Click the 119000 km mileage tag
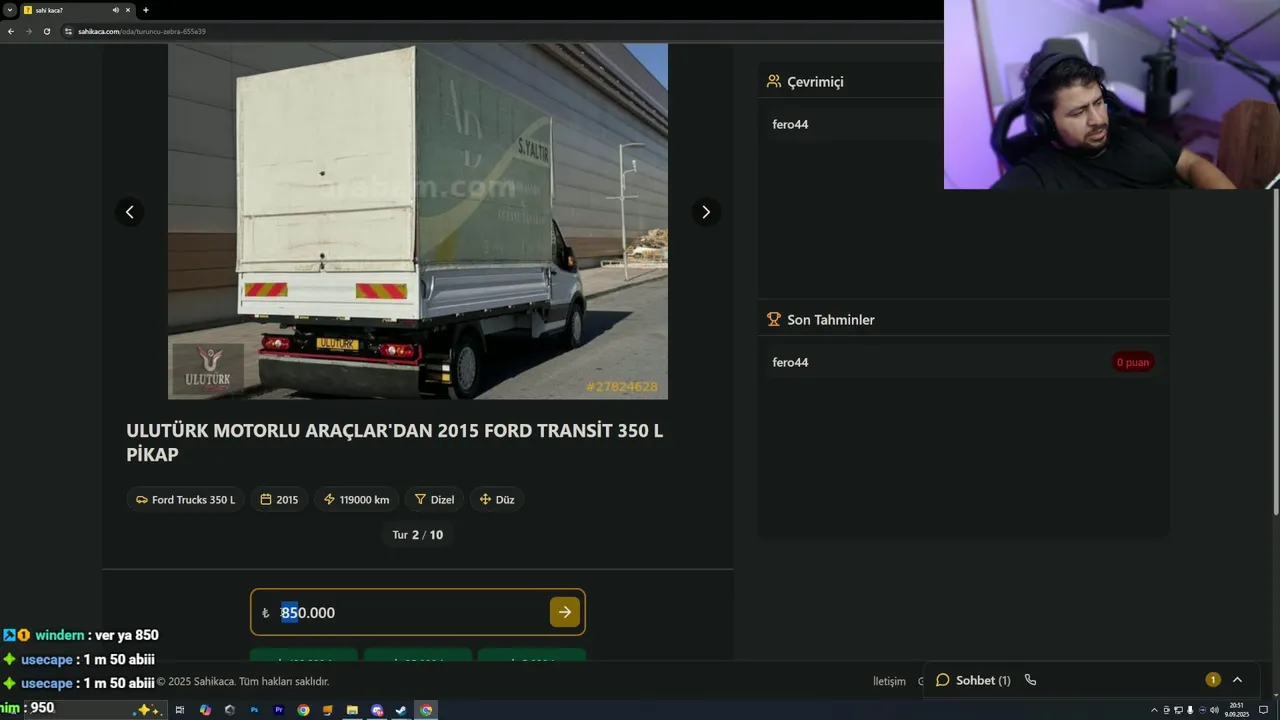 point(356,499)
